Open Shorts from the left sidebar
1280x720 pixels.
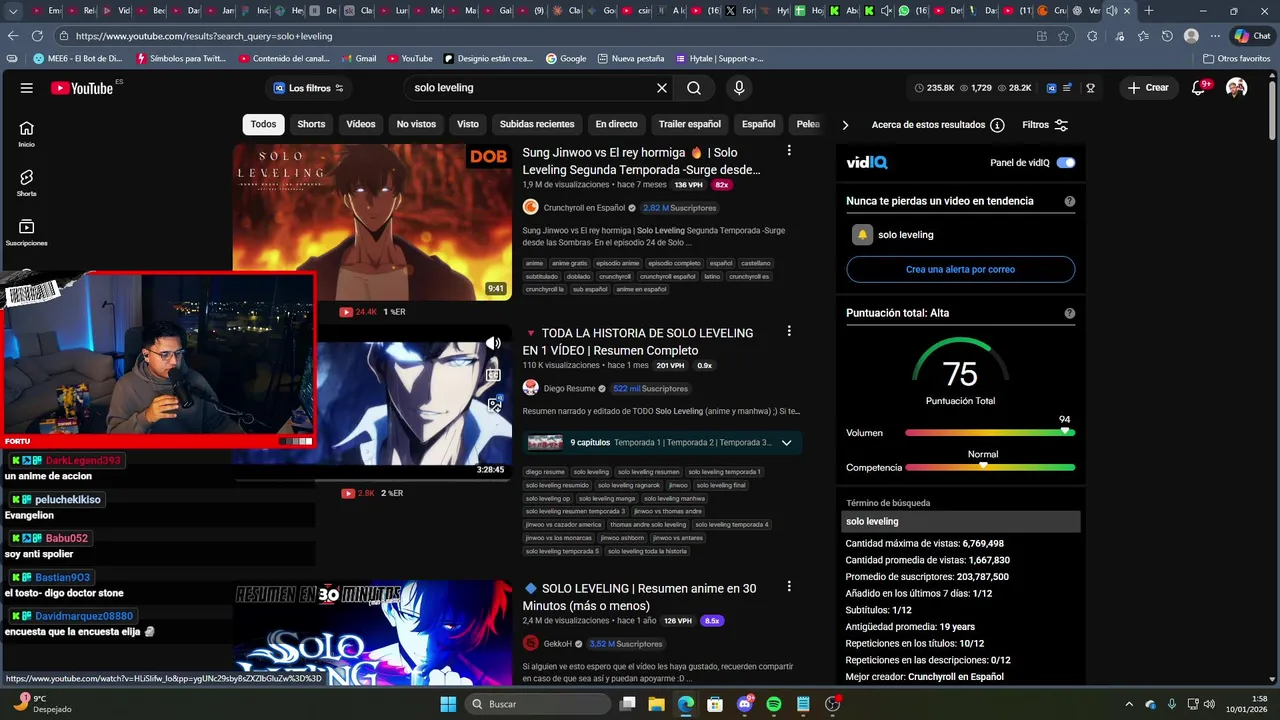point(27,183)
